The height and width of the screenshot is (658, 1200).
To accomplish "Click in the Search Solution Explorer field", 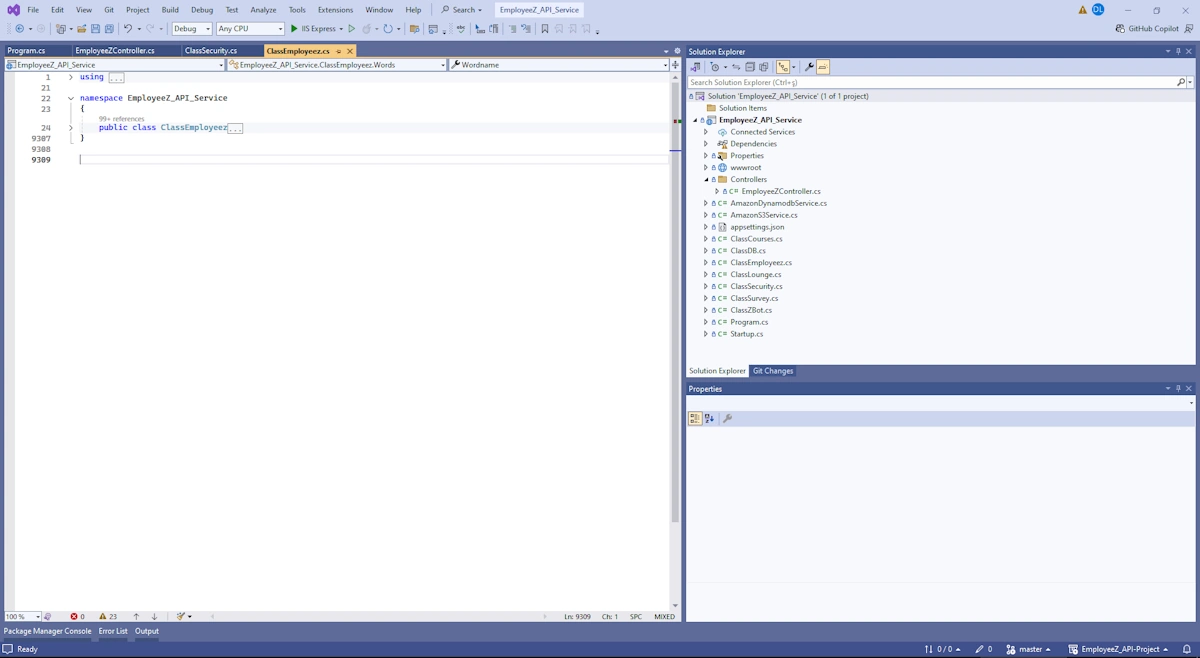I will coord(930,82).
